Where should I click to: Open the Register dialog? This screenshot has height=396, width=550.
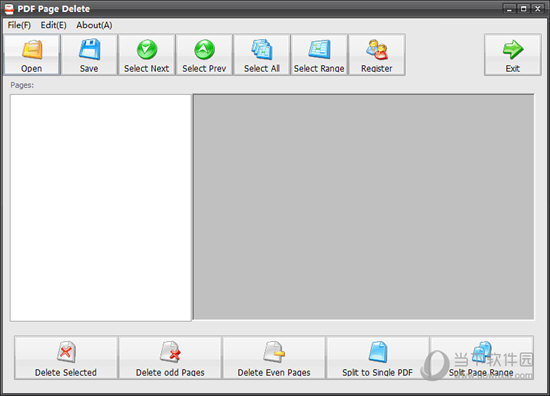point(377,55)
